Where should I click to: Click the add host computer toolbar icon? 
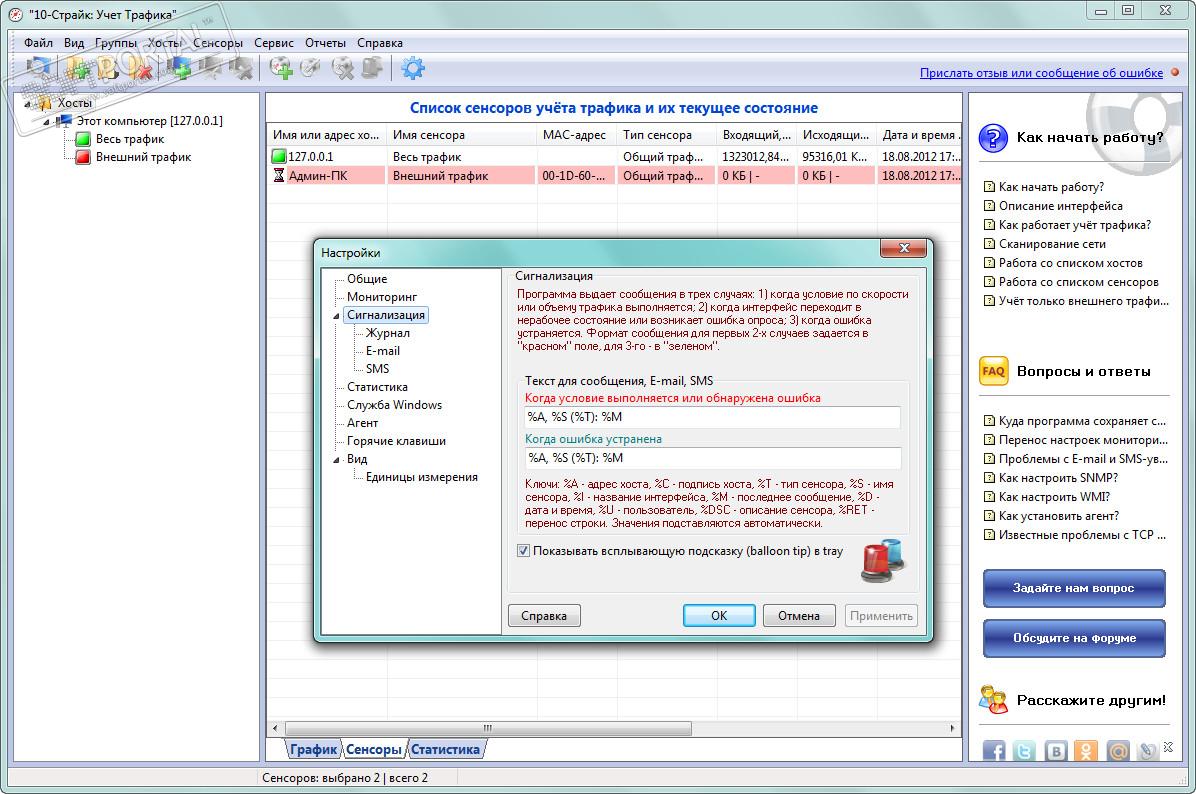pos(179,69)
